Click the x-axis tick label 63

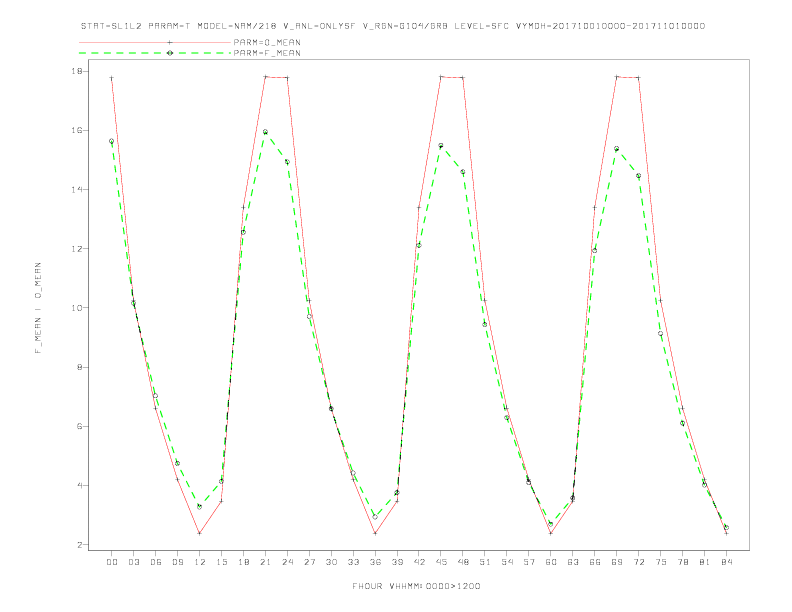click(573, 562)
